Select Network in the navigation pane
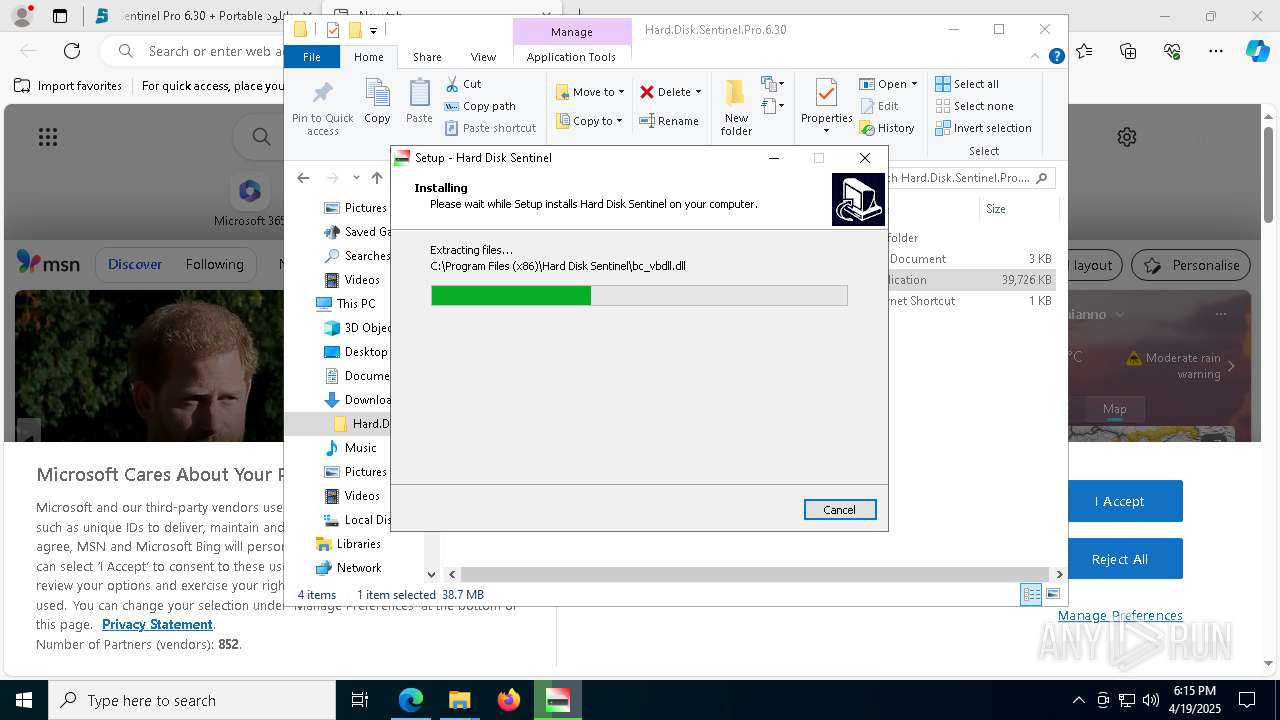Viewport: 1280px width, 720px height. pyautogui.click(x=348, y=567)
